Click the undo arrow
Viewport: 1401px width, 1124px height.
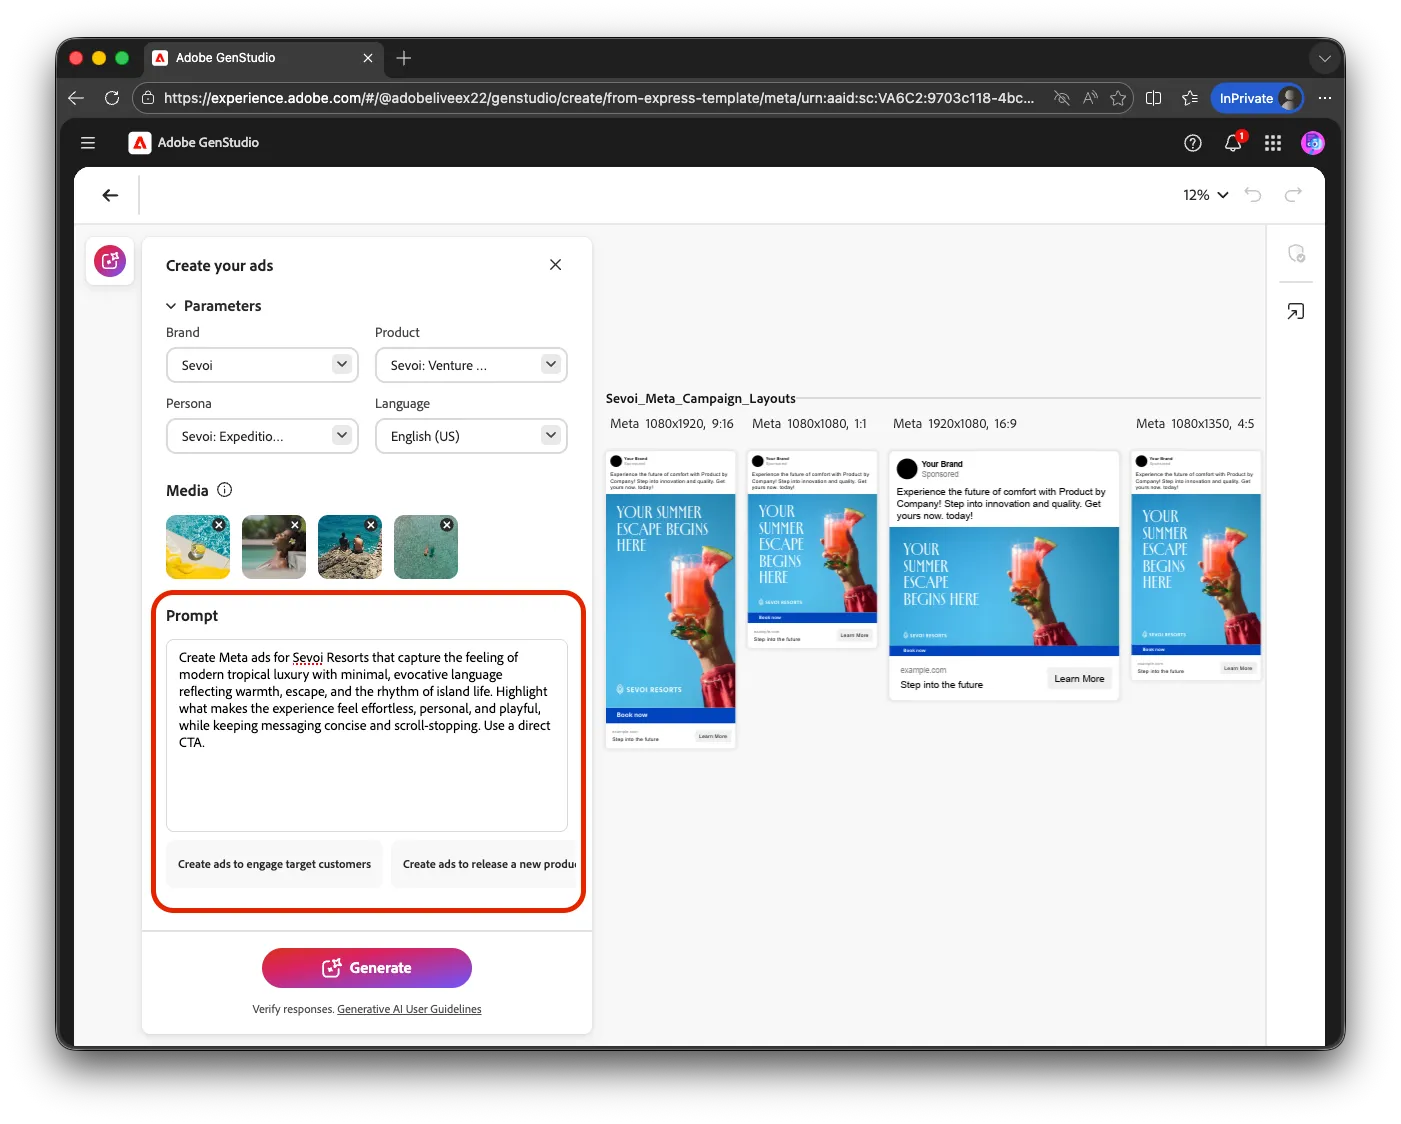coord(1253,195)
